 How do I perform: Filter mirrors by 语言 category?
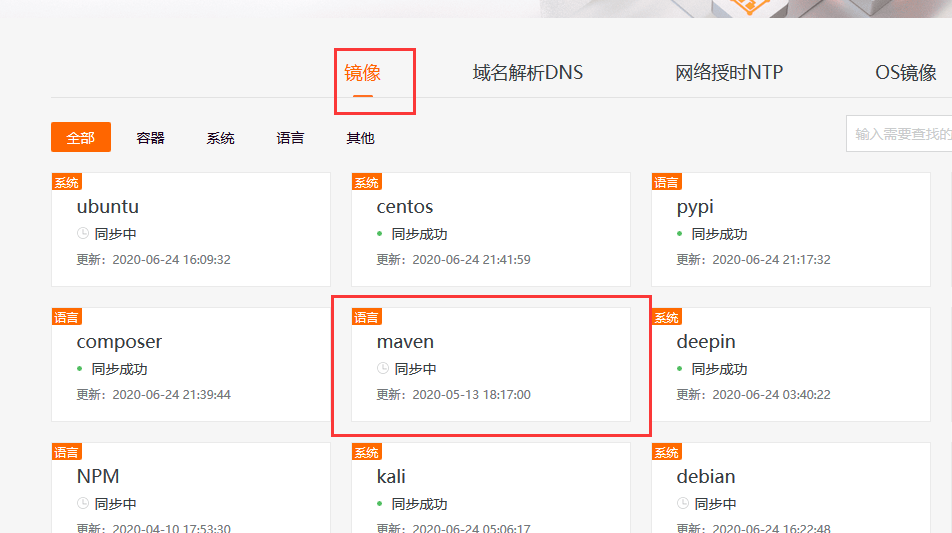(x=290, y=138)
